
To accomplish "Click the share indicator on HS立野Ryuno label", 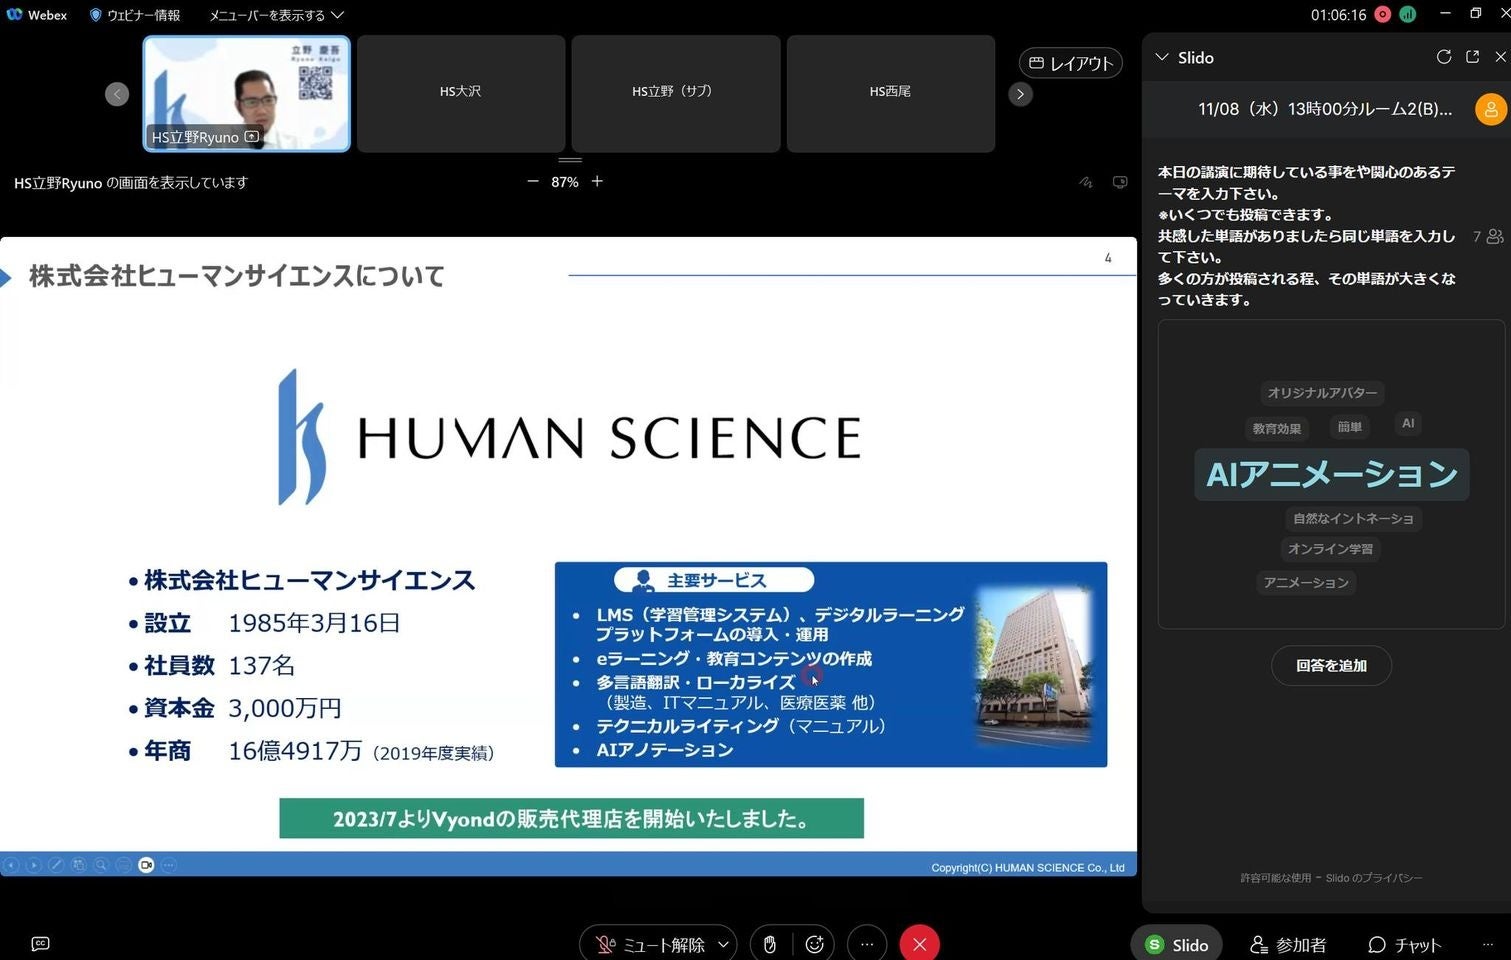I will [251, 137].
